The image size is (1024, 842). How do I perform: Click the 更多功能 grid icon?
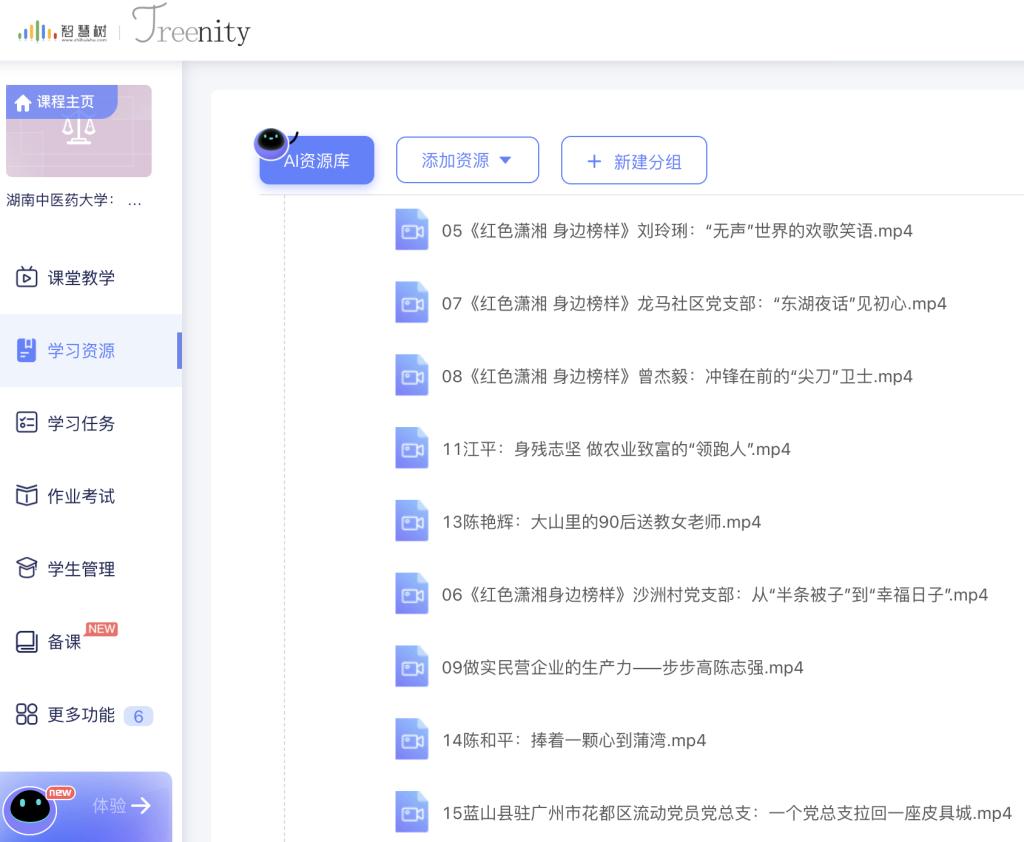coord(27,715)
